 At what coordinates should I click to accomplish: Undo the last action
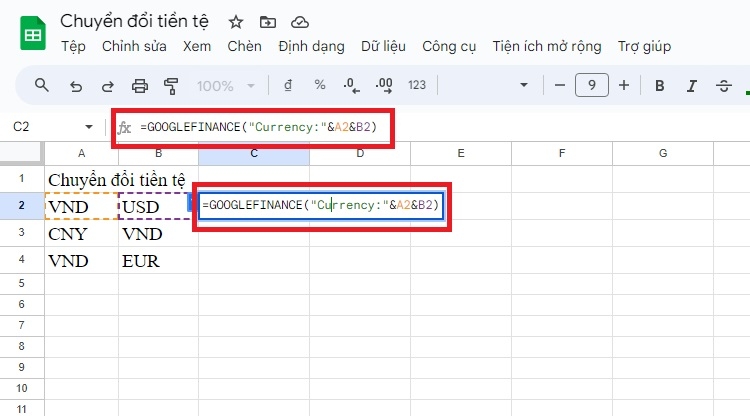click(76, 86)
